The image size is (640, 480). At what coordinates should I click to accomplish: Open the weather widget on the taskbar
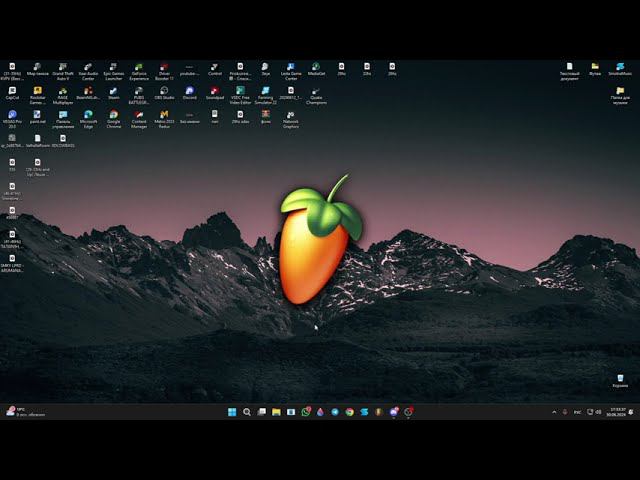coord(25,412)
